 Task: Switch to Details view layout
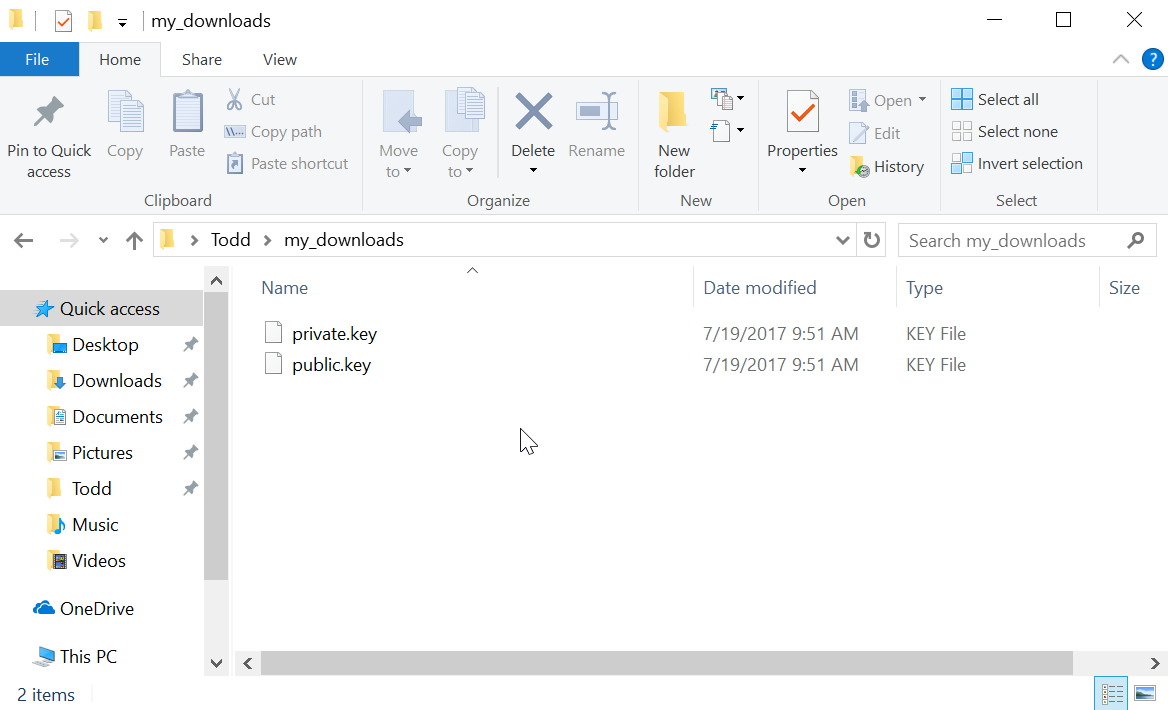point(1112,694)
